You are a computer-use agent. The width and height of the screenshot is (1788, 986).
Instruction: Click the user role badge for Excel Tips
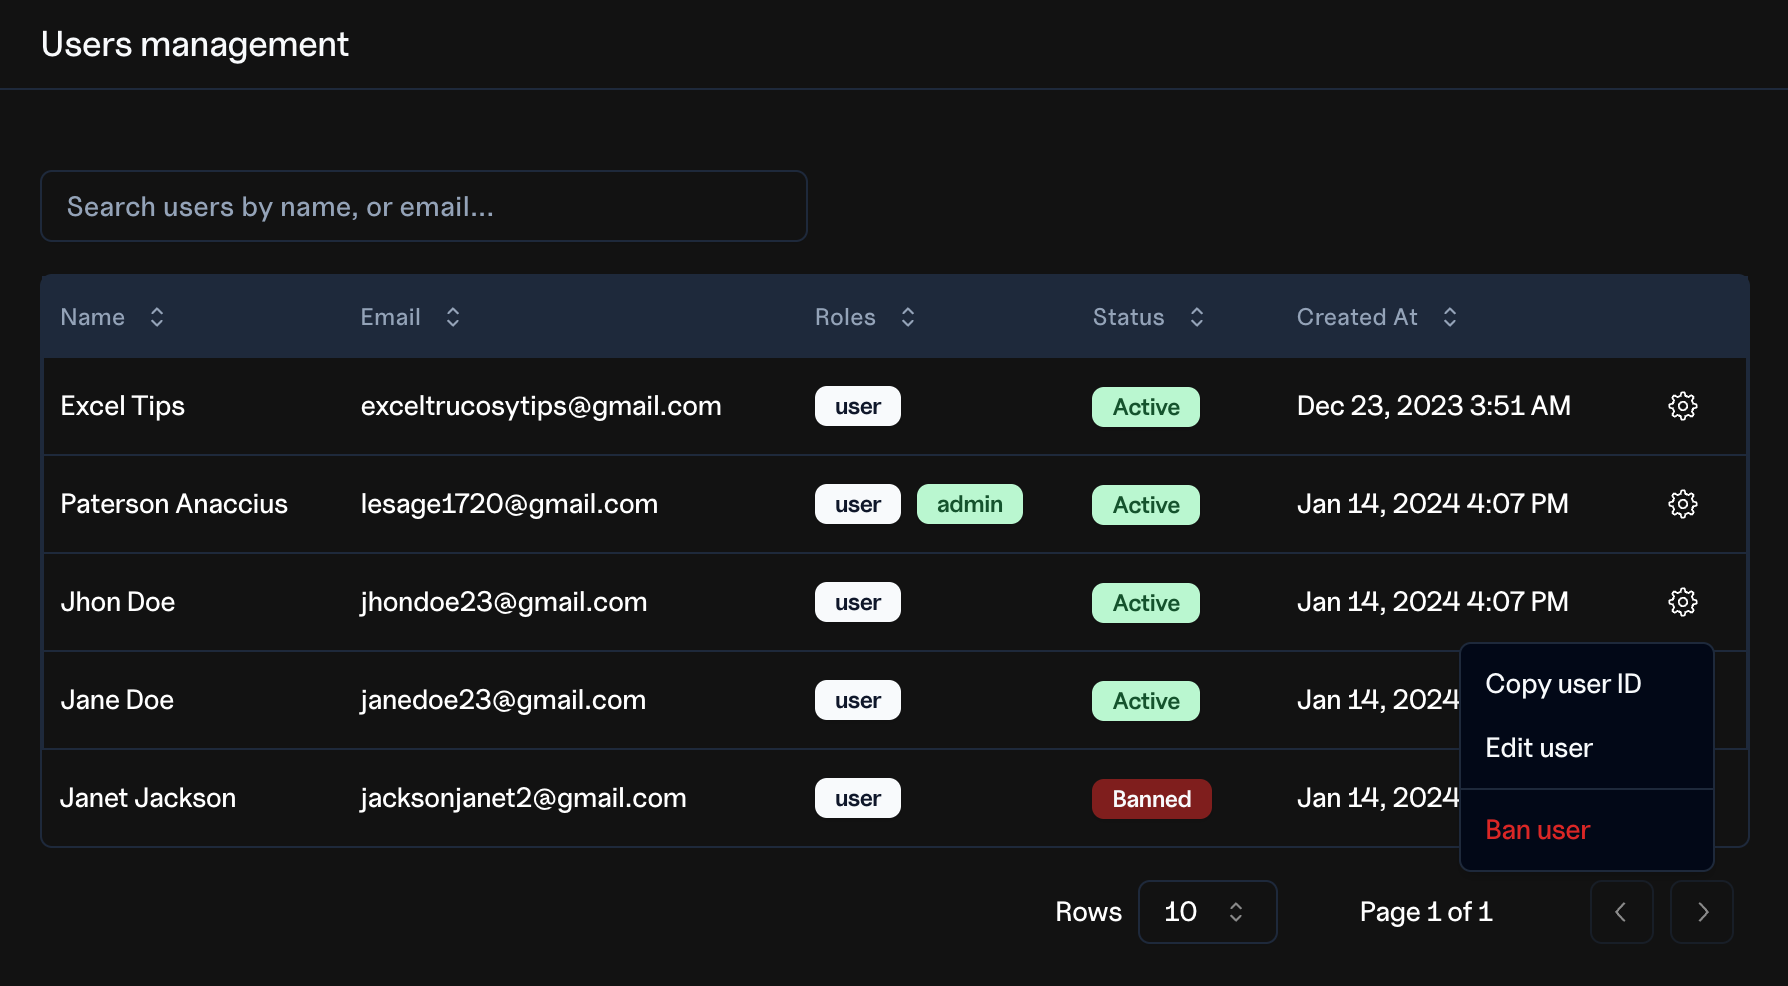pos(858,406)
